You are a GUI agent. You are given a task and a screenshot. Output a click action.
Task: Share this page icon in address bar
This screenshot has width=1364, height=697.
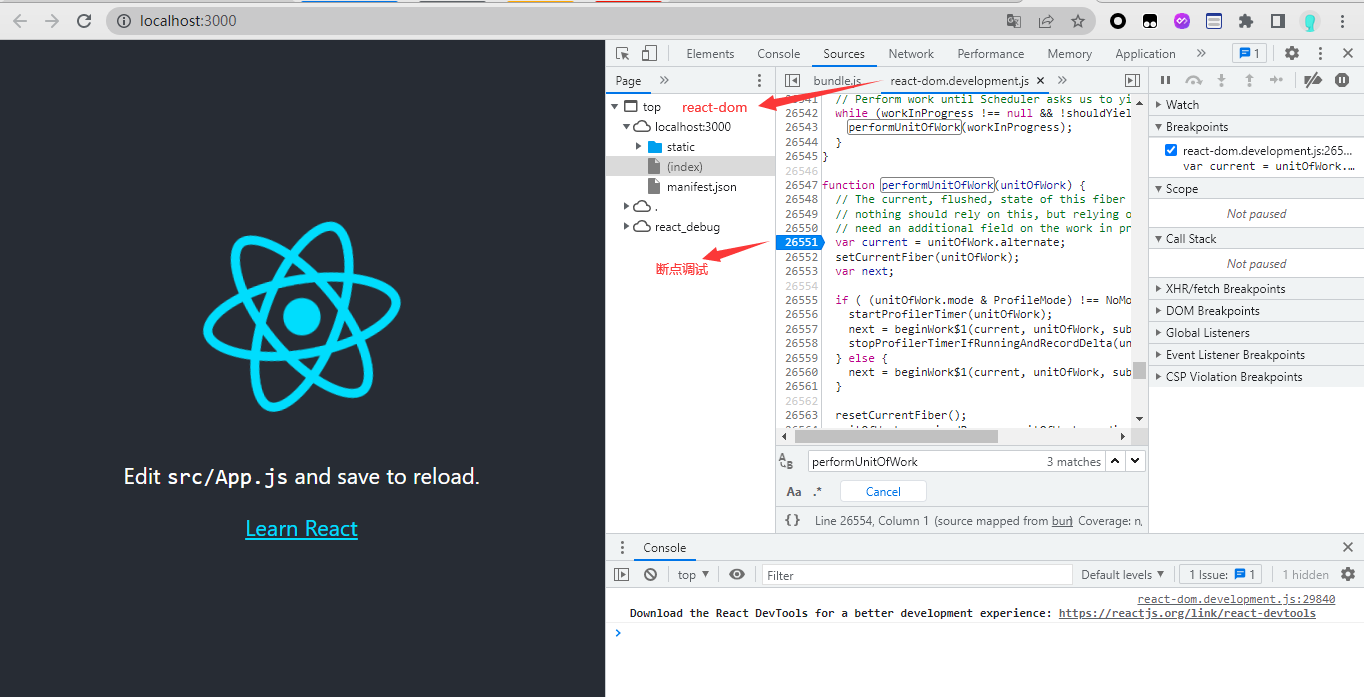tap(1046, 20)
